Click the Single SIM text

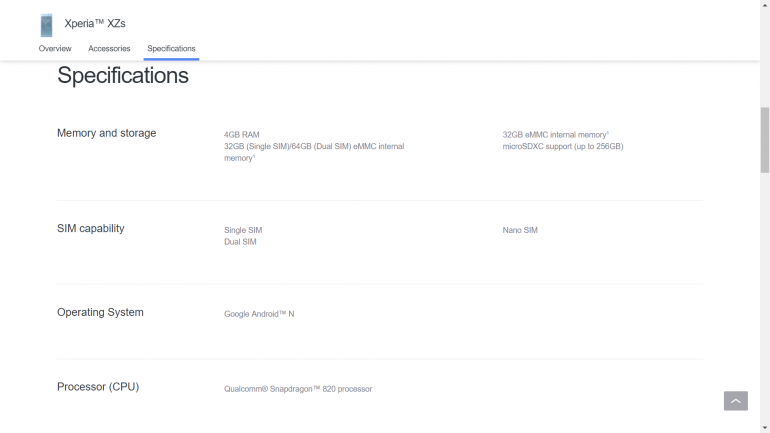pos(243,230)
